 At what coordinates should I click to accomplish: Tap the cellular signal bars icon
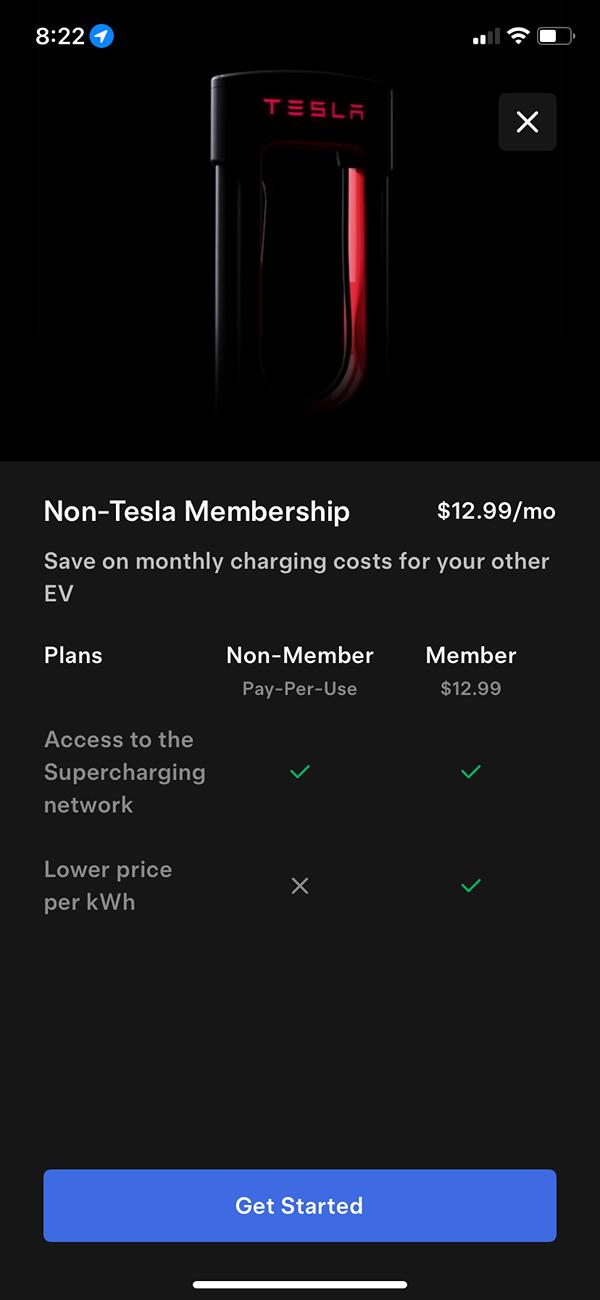point(485,37)
